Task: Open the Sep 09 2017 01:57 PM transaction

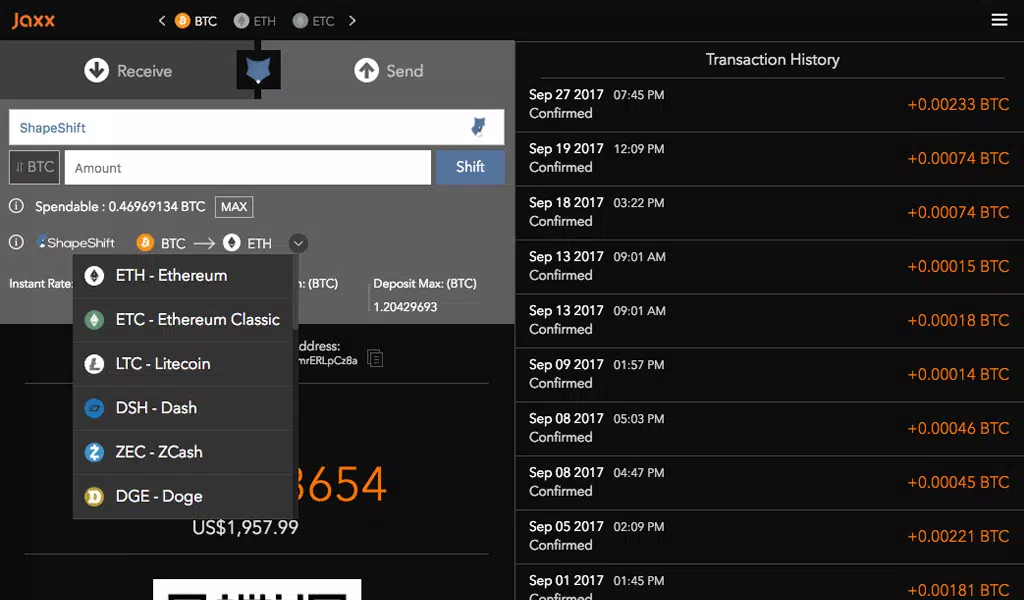Action: pyautogui.click(x=769, y=375)
